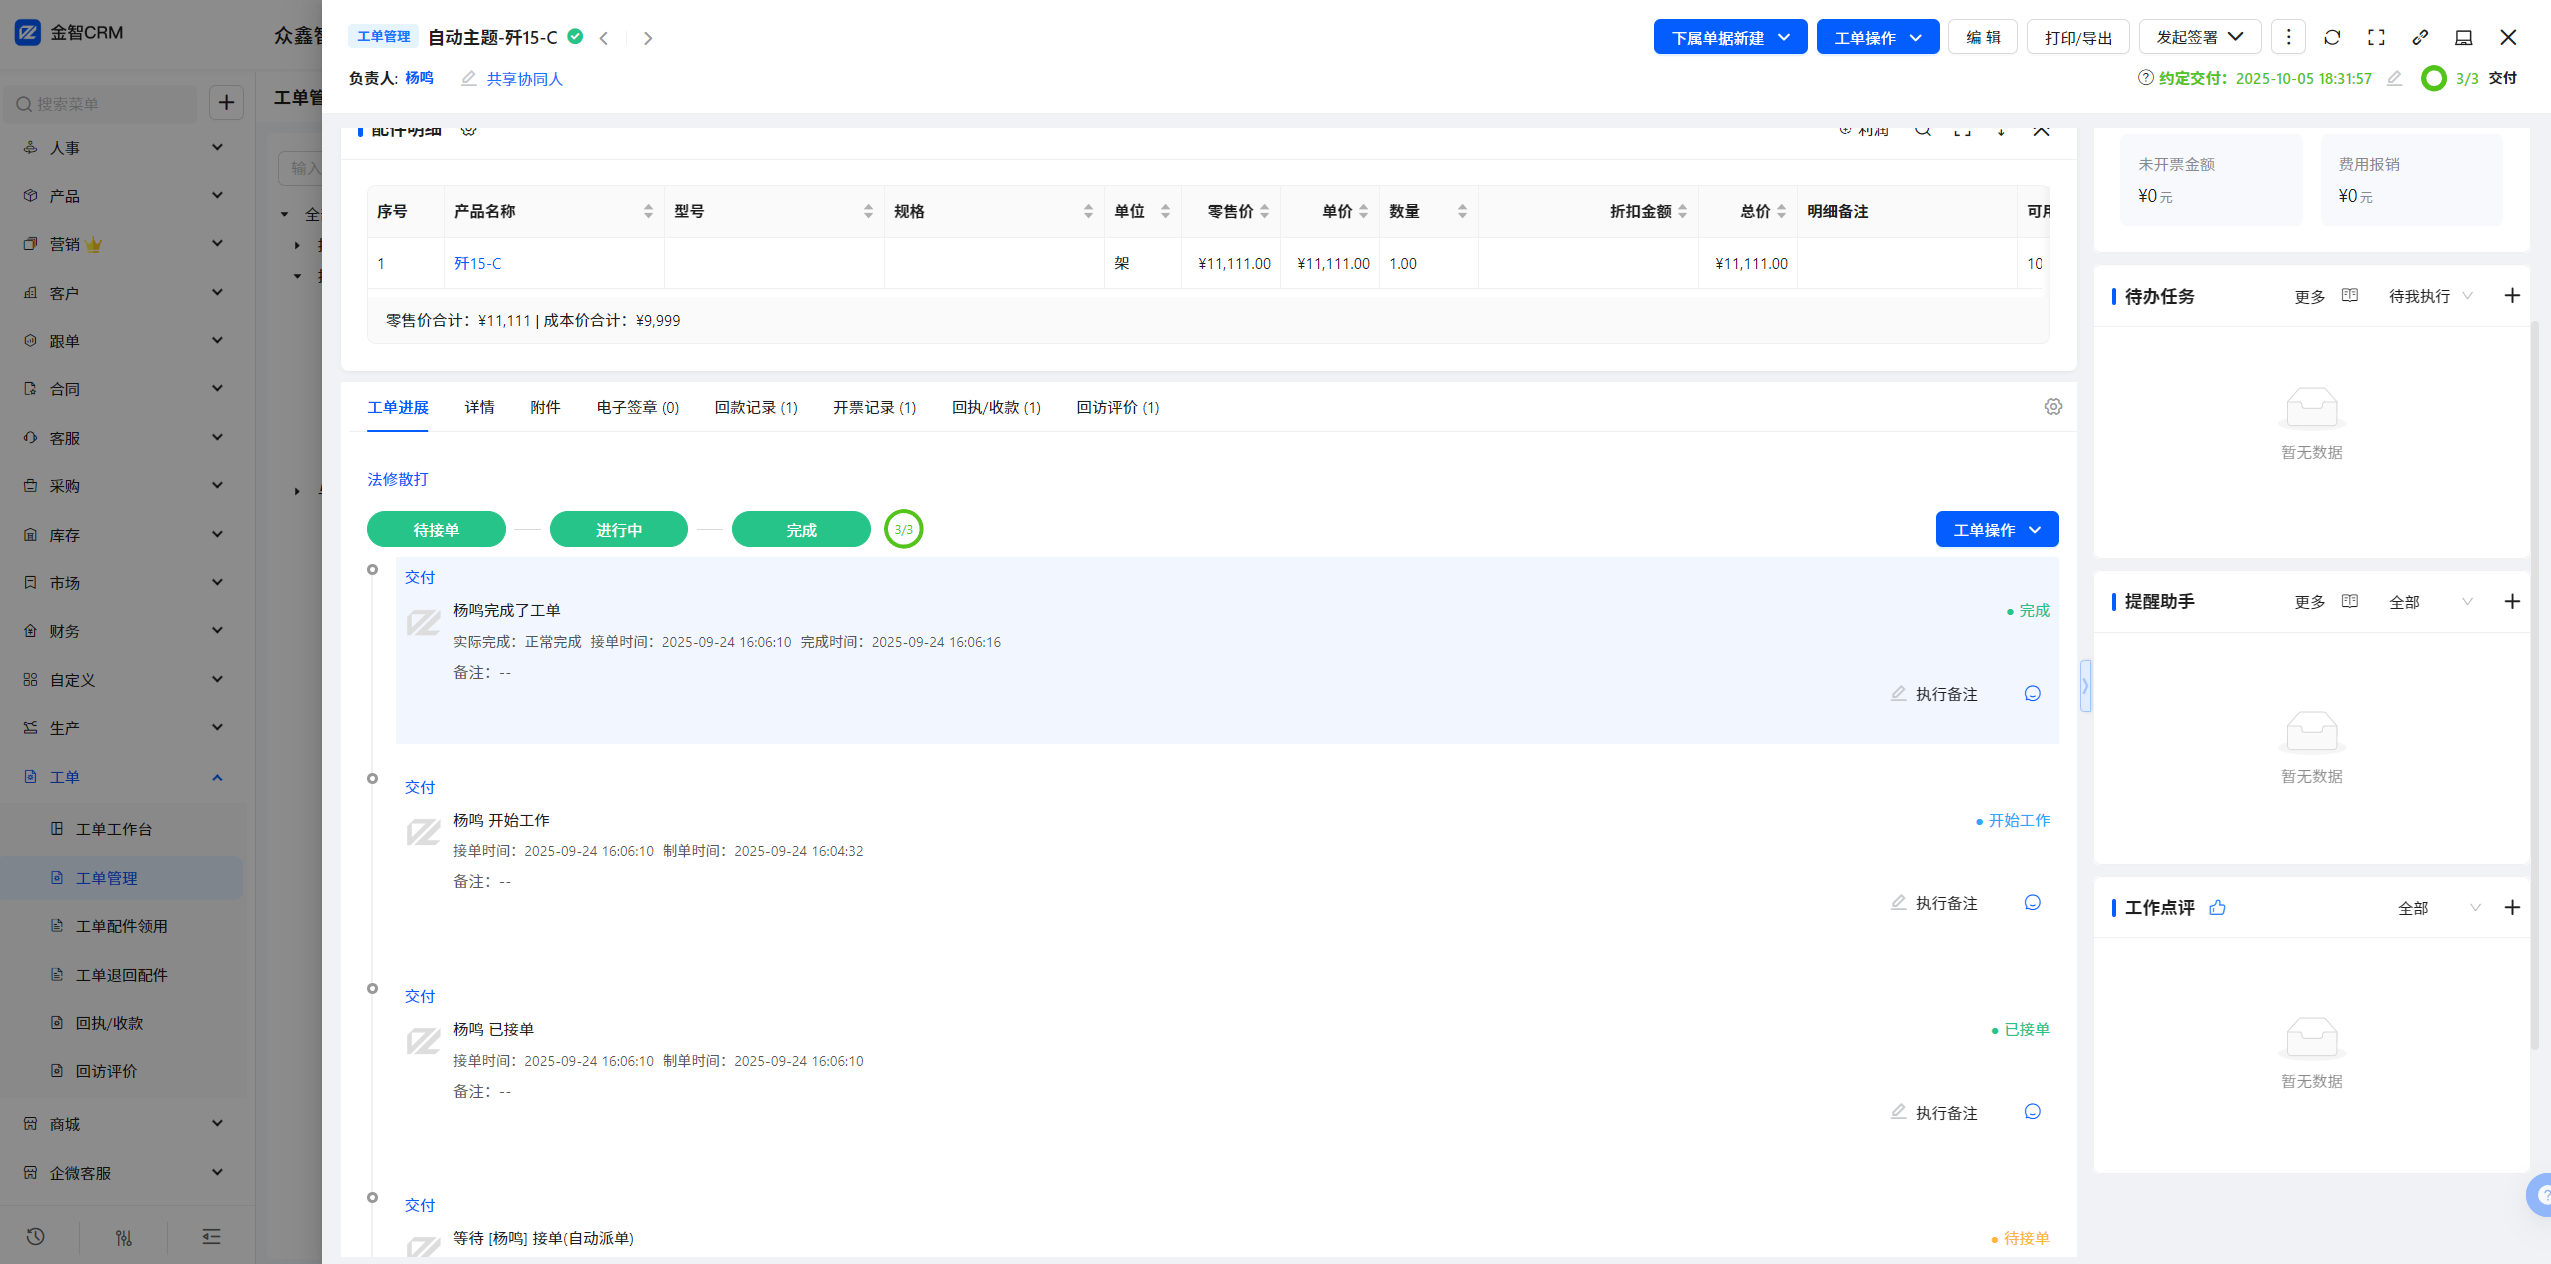Expand the 待我执行 filter dropdown

2430,296
